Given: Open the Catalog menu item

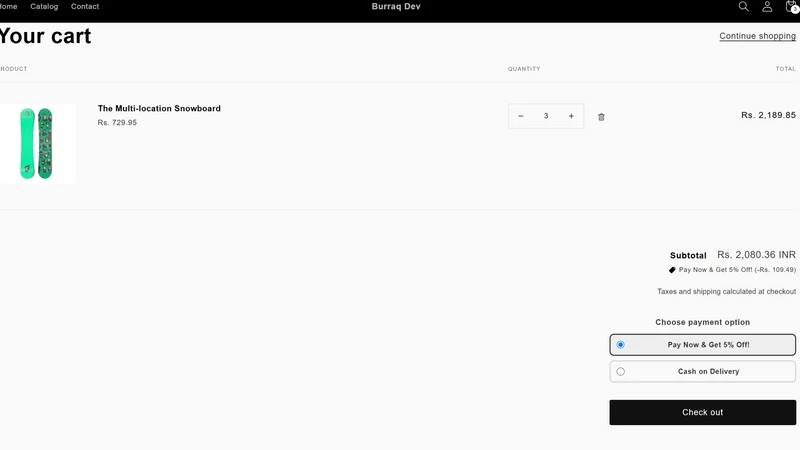Looking at the screenshot, I should click(x=44, y=7).
